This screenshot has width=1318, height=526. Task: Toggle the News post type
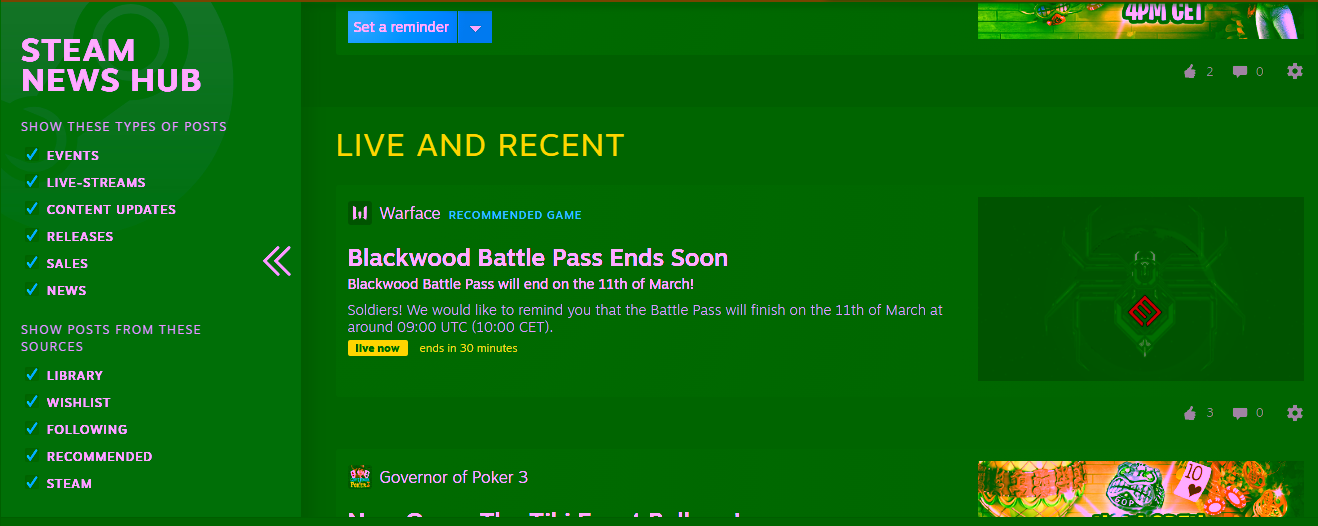coord(32,290)
